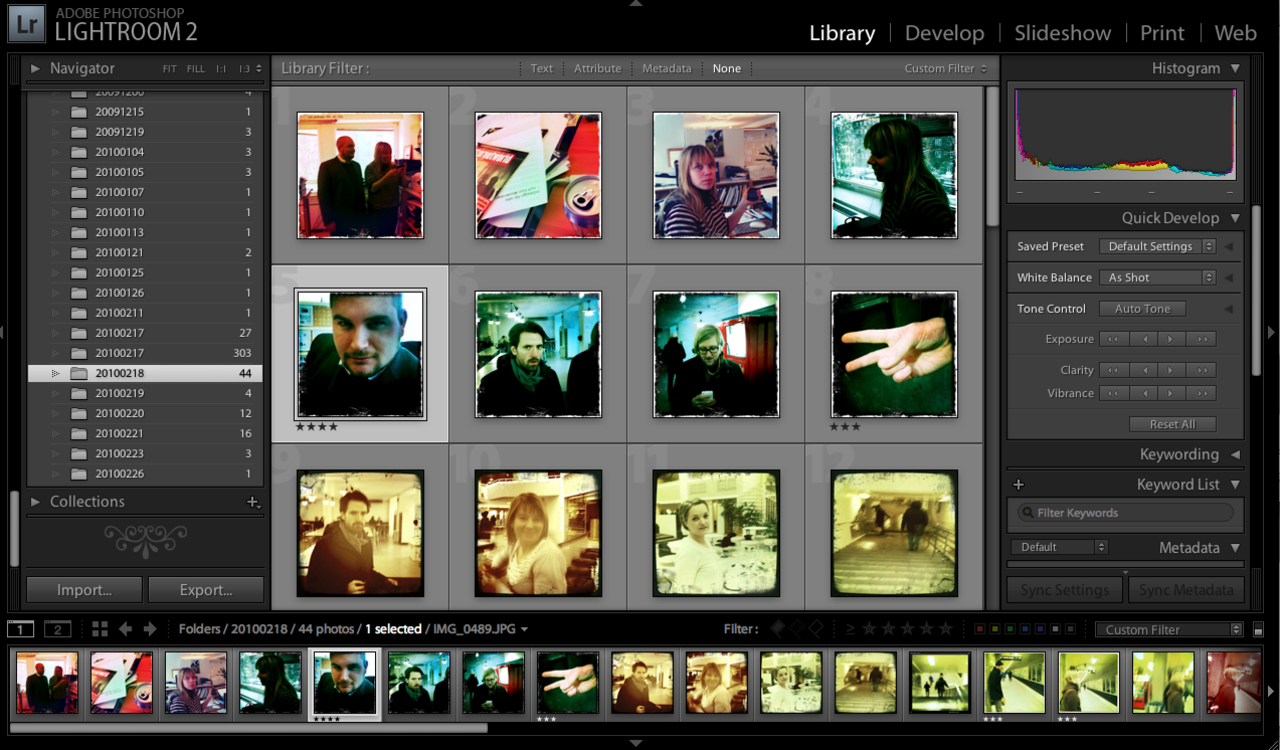Click the Sync Metadata button

pos(1186,590)
